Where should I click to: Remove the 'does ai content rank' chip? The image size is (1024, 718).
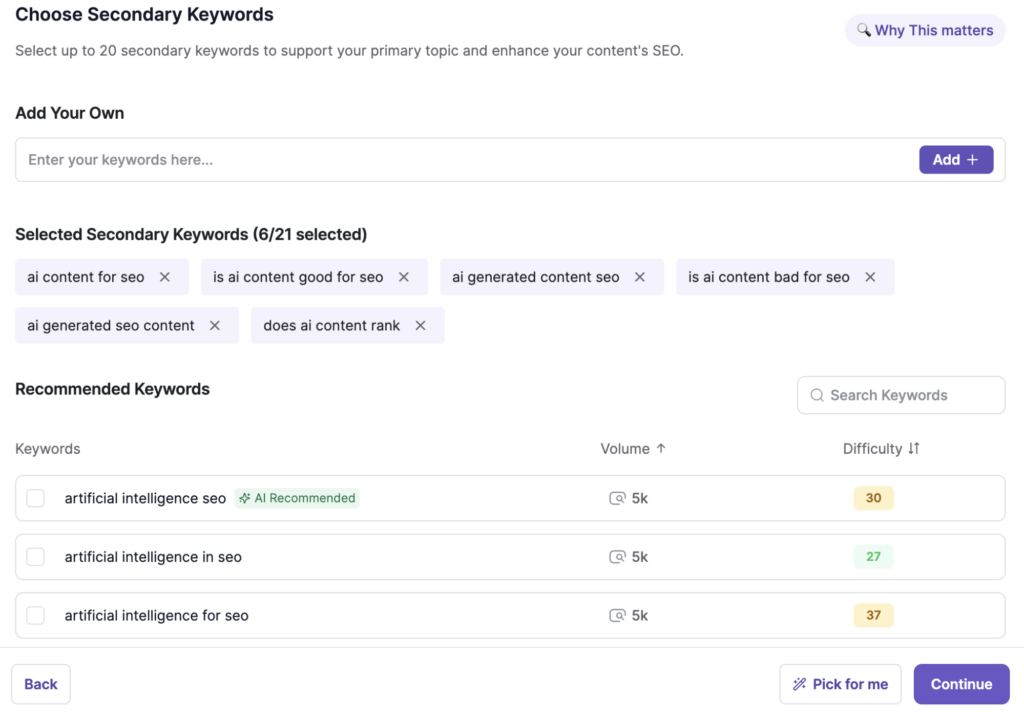(x=420, y=325)
